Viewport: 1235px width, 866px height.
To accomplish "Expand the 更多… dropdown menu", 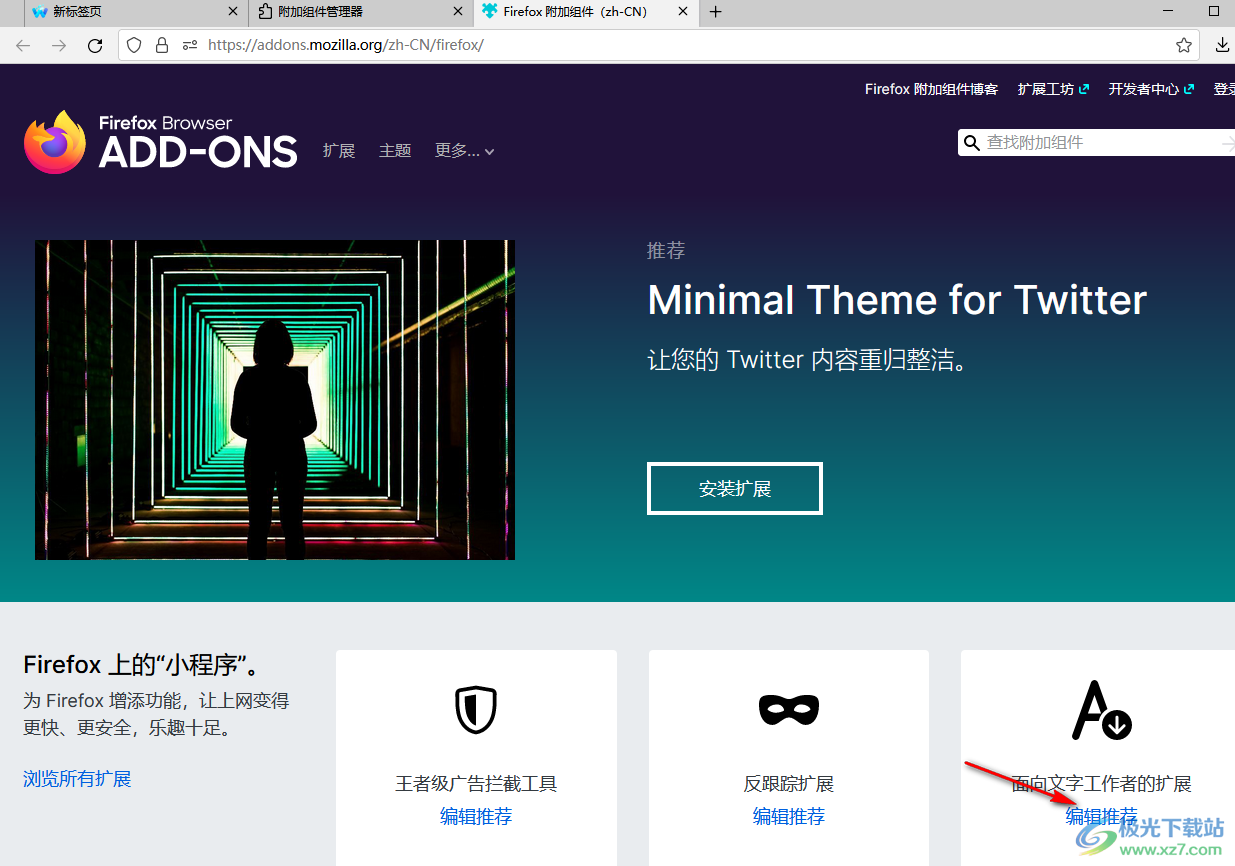I will coord(465,150).
